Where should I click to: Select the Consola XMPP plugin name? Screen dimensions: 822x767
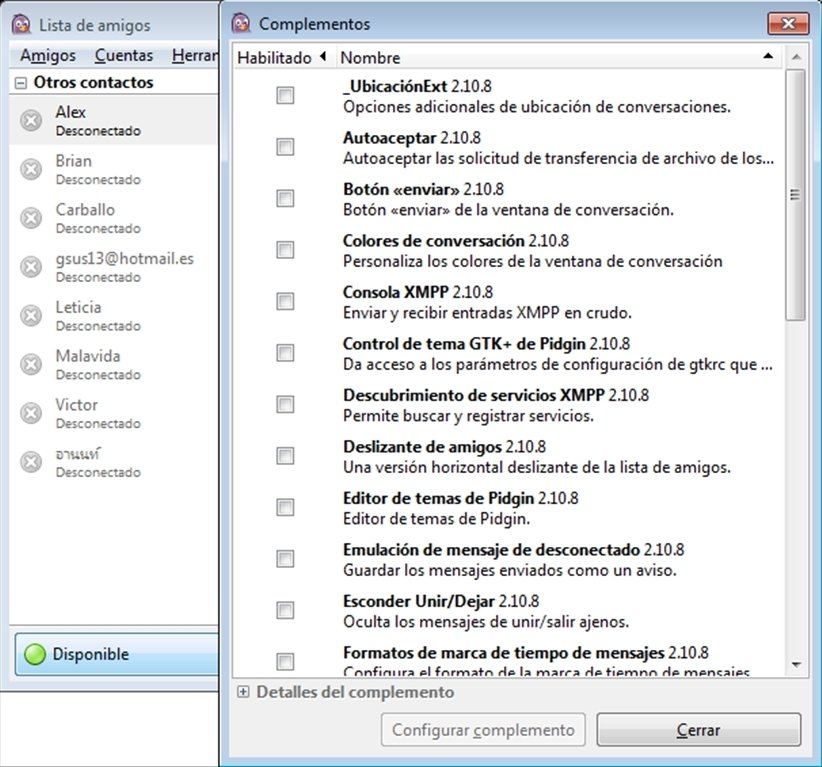point(396,292)
